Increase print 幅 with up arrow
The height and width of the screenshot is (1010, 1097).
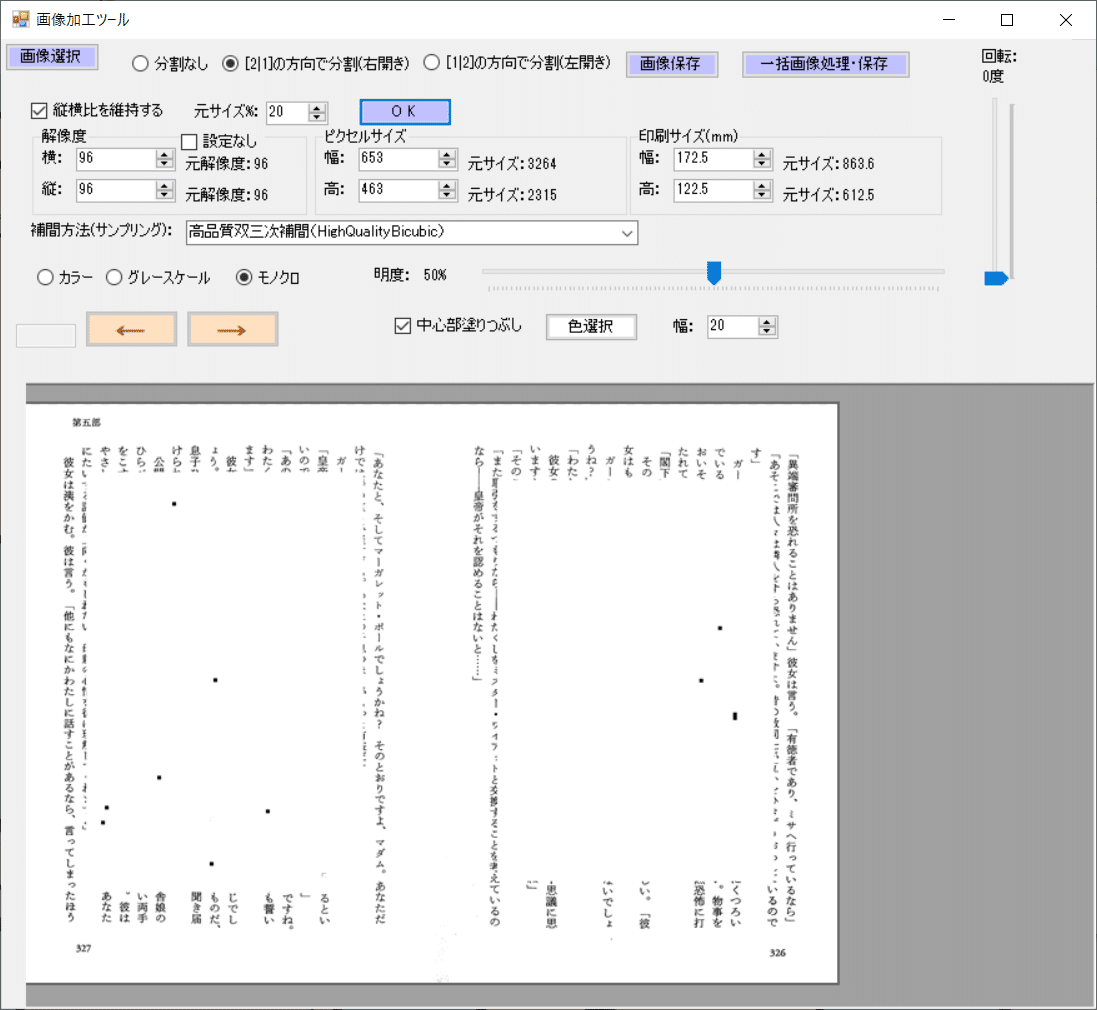pos(762,154)
